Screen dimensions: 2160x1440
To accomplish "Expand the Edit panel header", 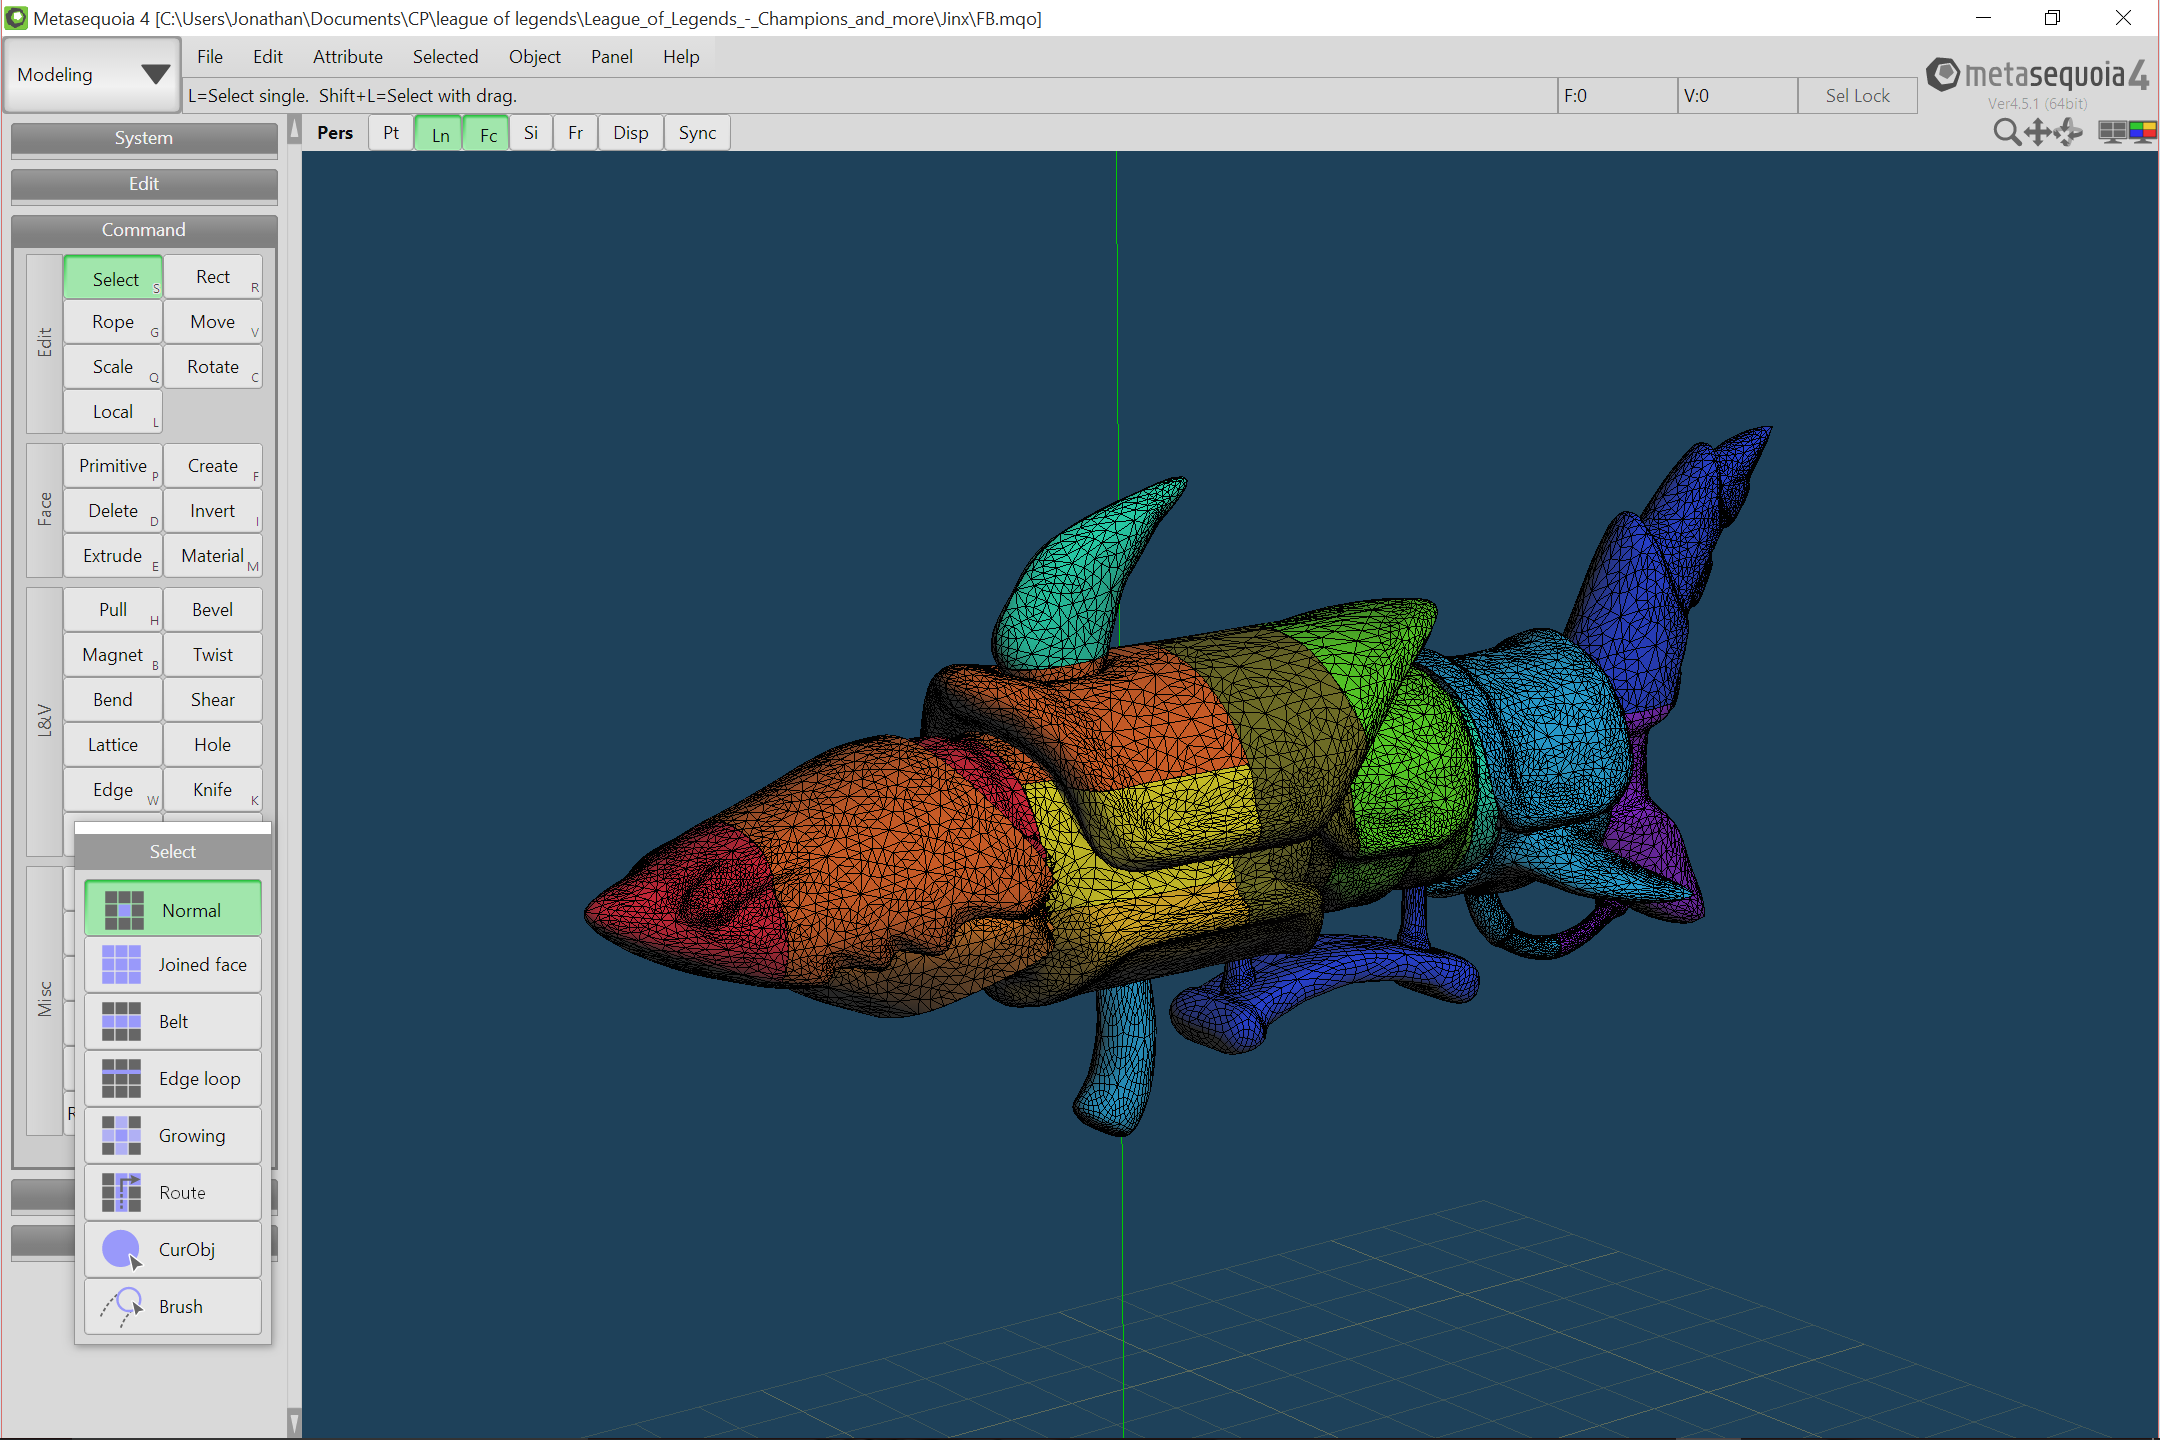I will point(144,184).
